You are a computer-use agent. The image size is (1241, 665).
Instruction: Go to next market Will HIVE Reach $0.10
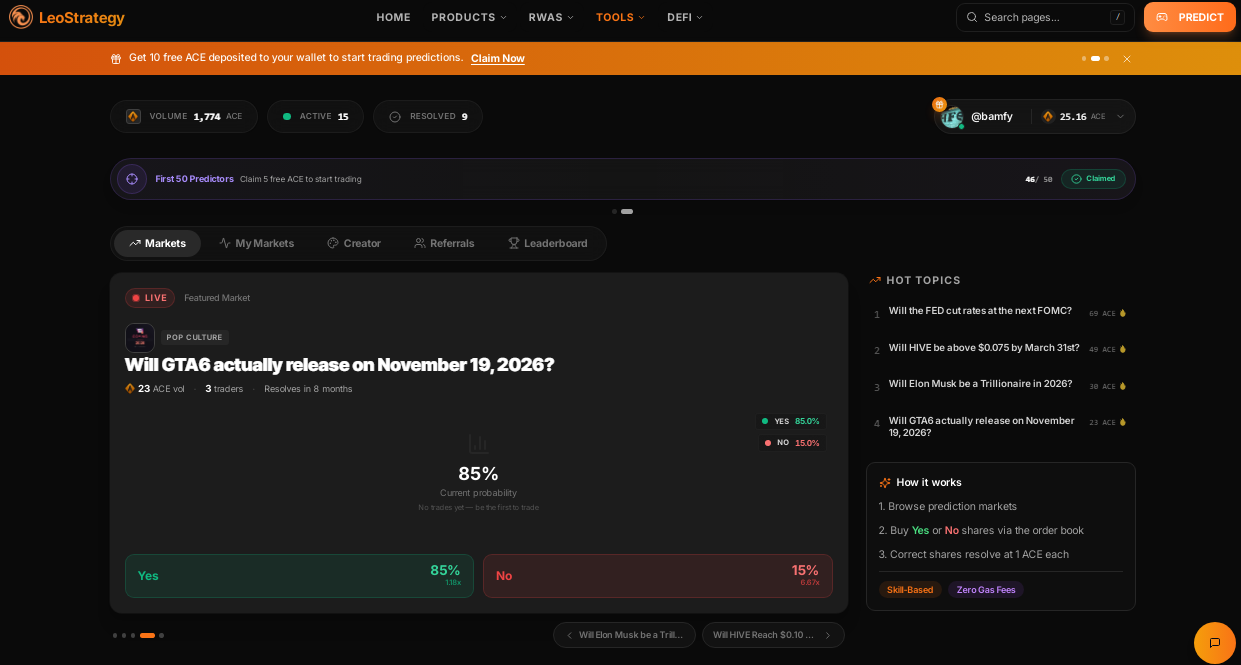(773, 635)
